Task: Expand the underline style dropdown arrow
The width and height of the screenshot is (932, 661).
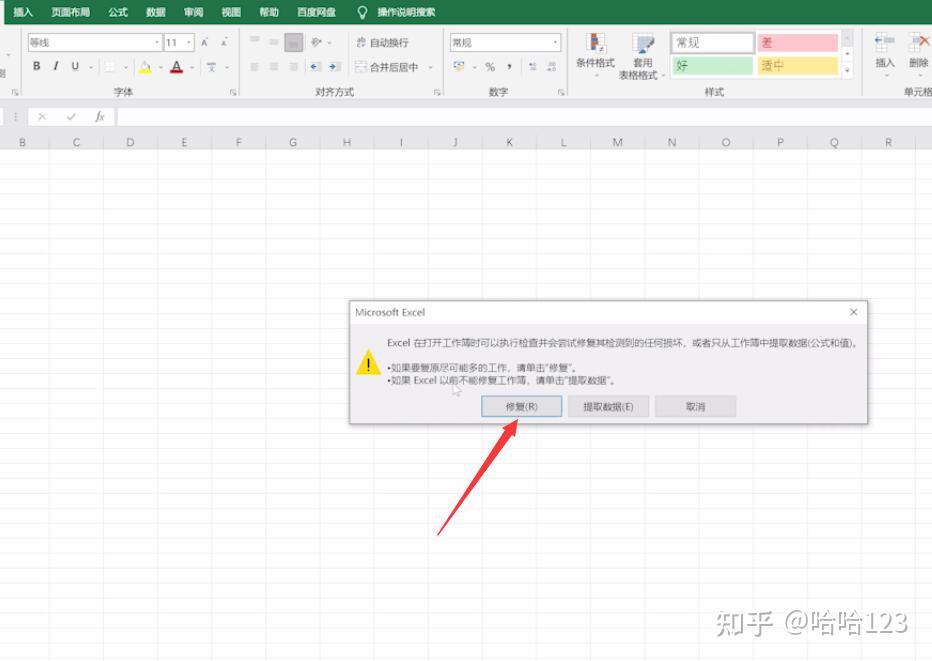Action: click(90, 67)
